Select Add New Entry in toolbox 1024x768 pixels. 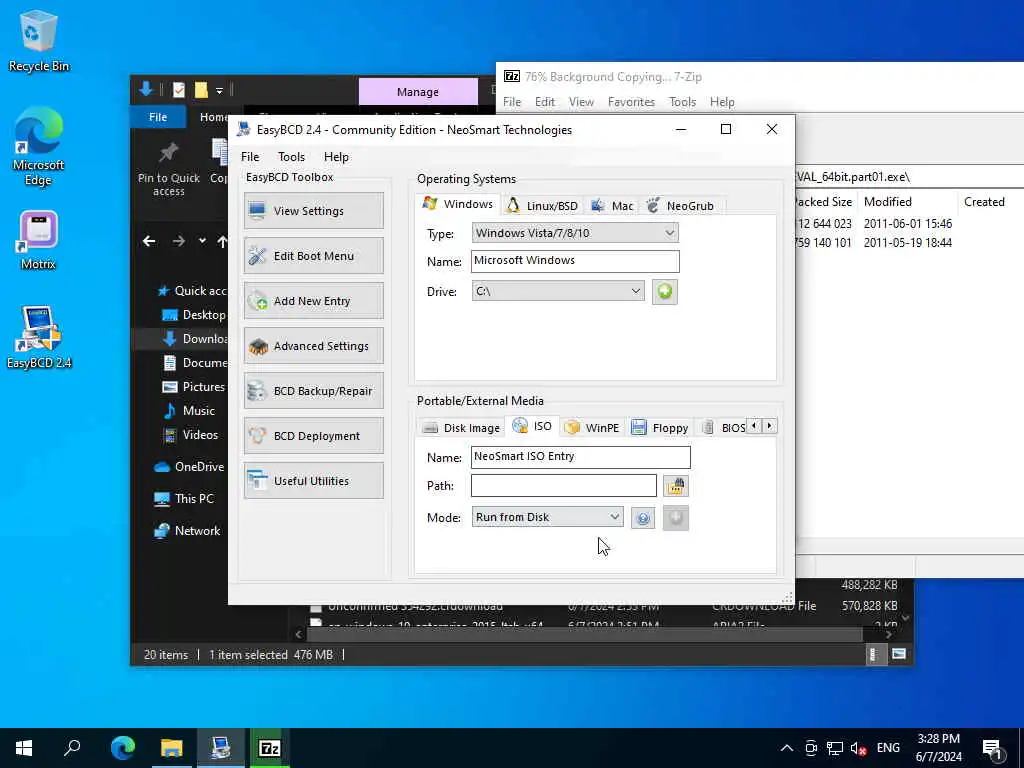tap(313, 301)
